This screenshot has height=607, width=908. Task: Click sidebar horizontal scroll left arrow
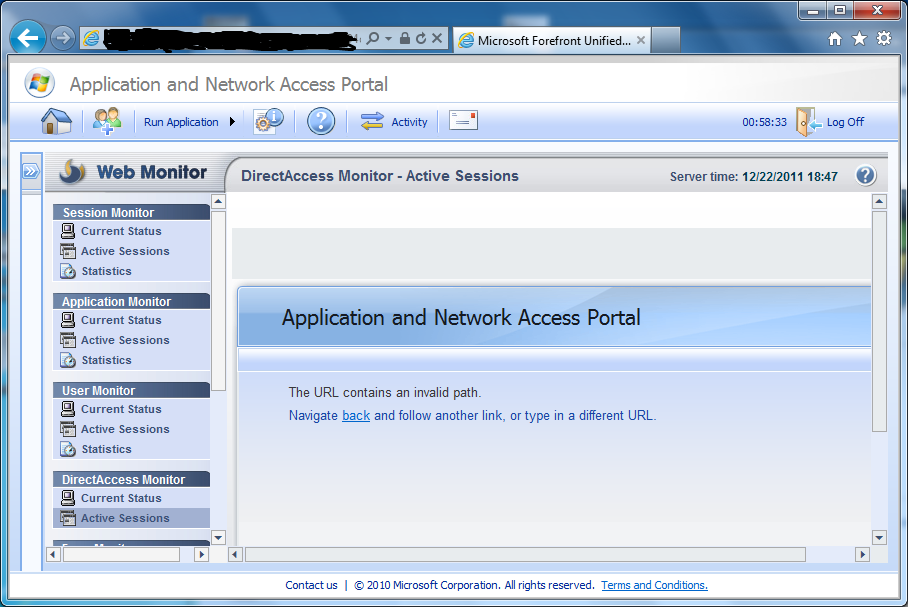pyautogui.click(x=53, y=554)
